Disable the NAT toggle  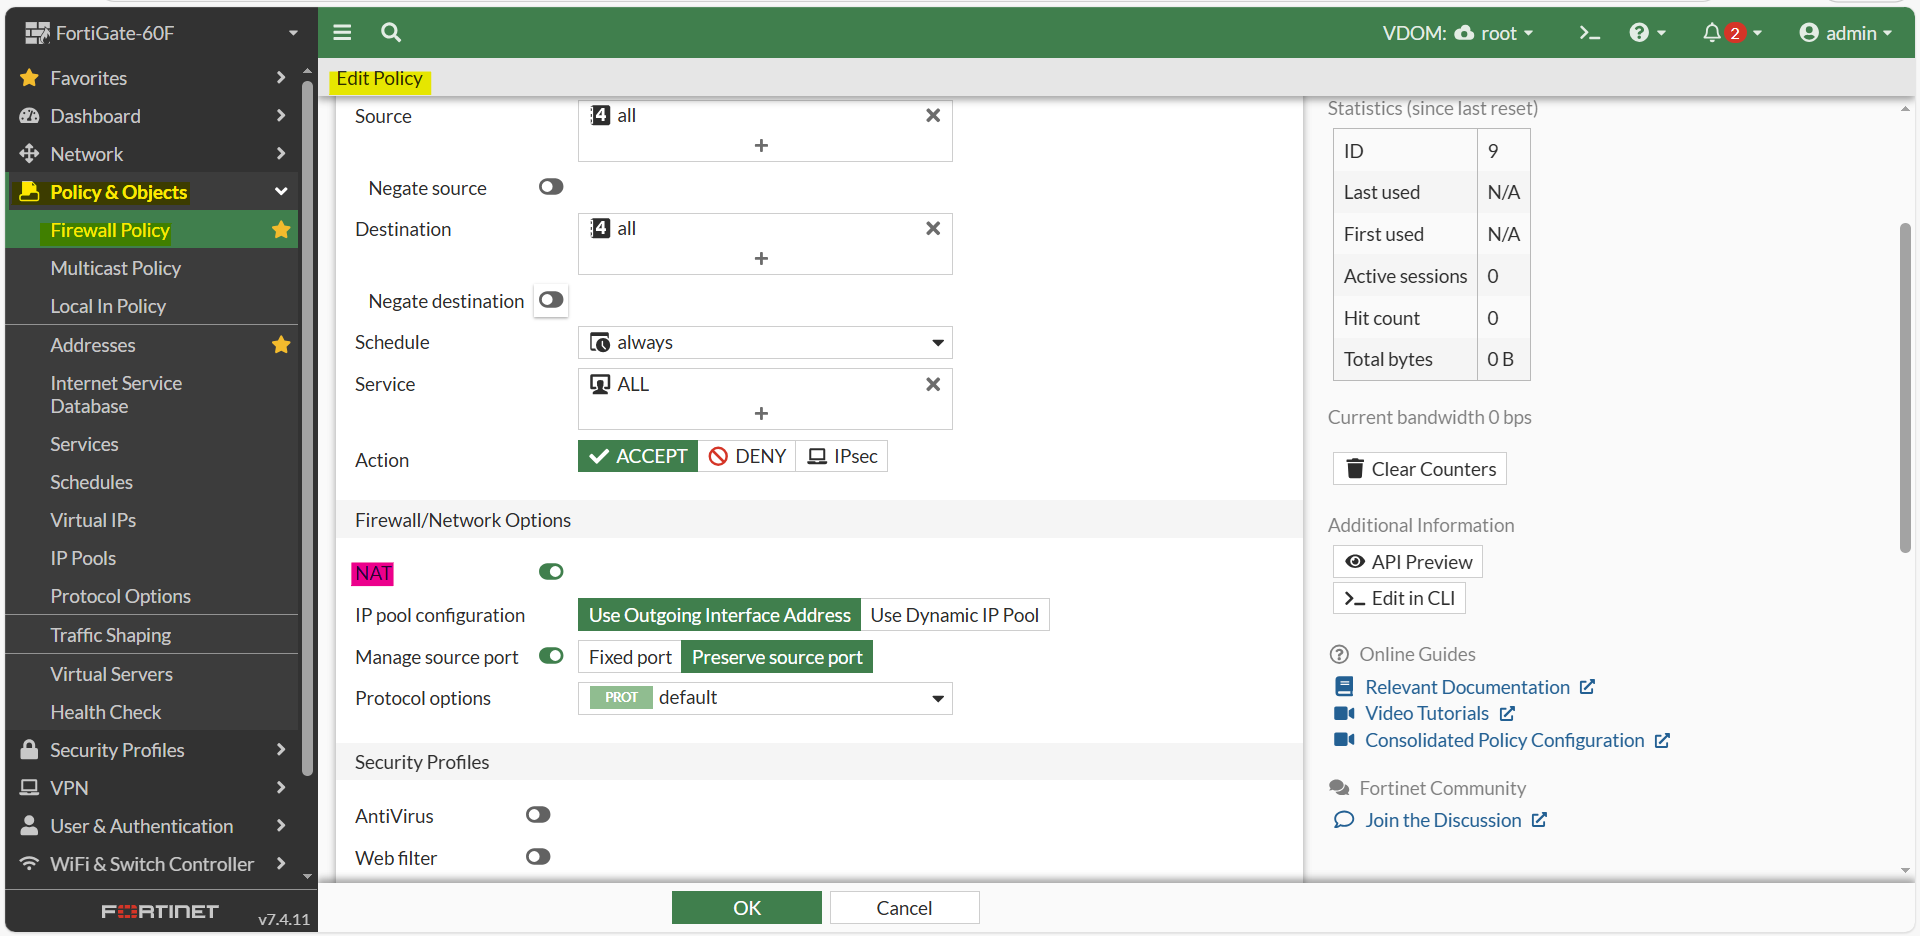pyautogui.click(x=551, y=572)
